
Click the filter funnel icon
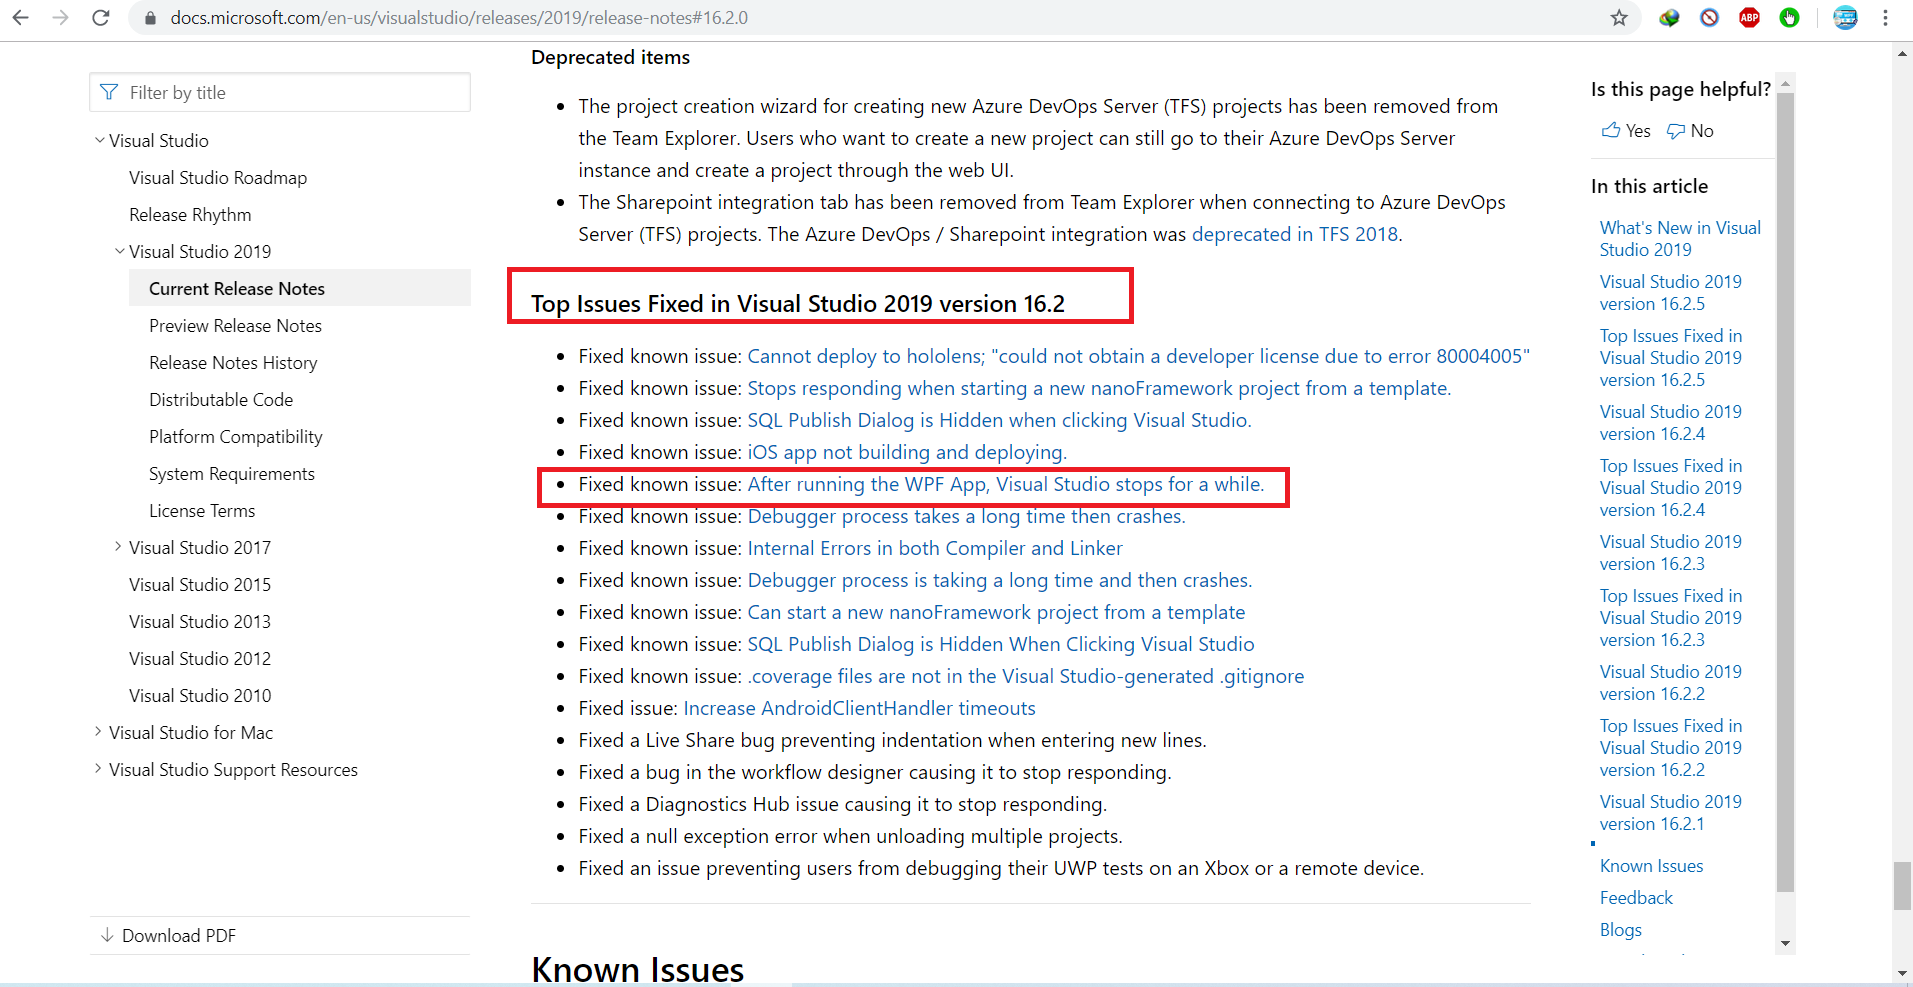click(x=110, y=92)
